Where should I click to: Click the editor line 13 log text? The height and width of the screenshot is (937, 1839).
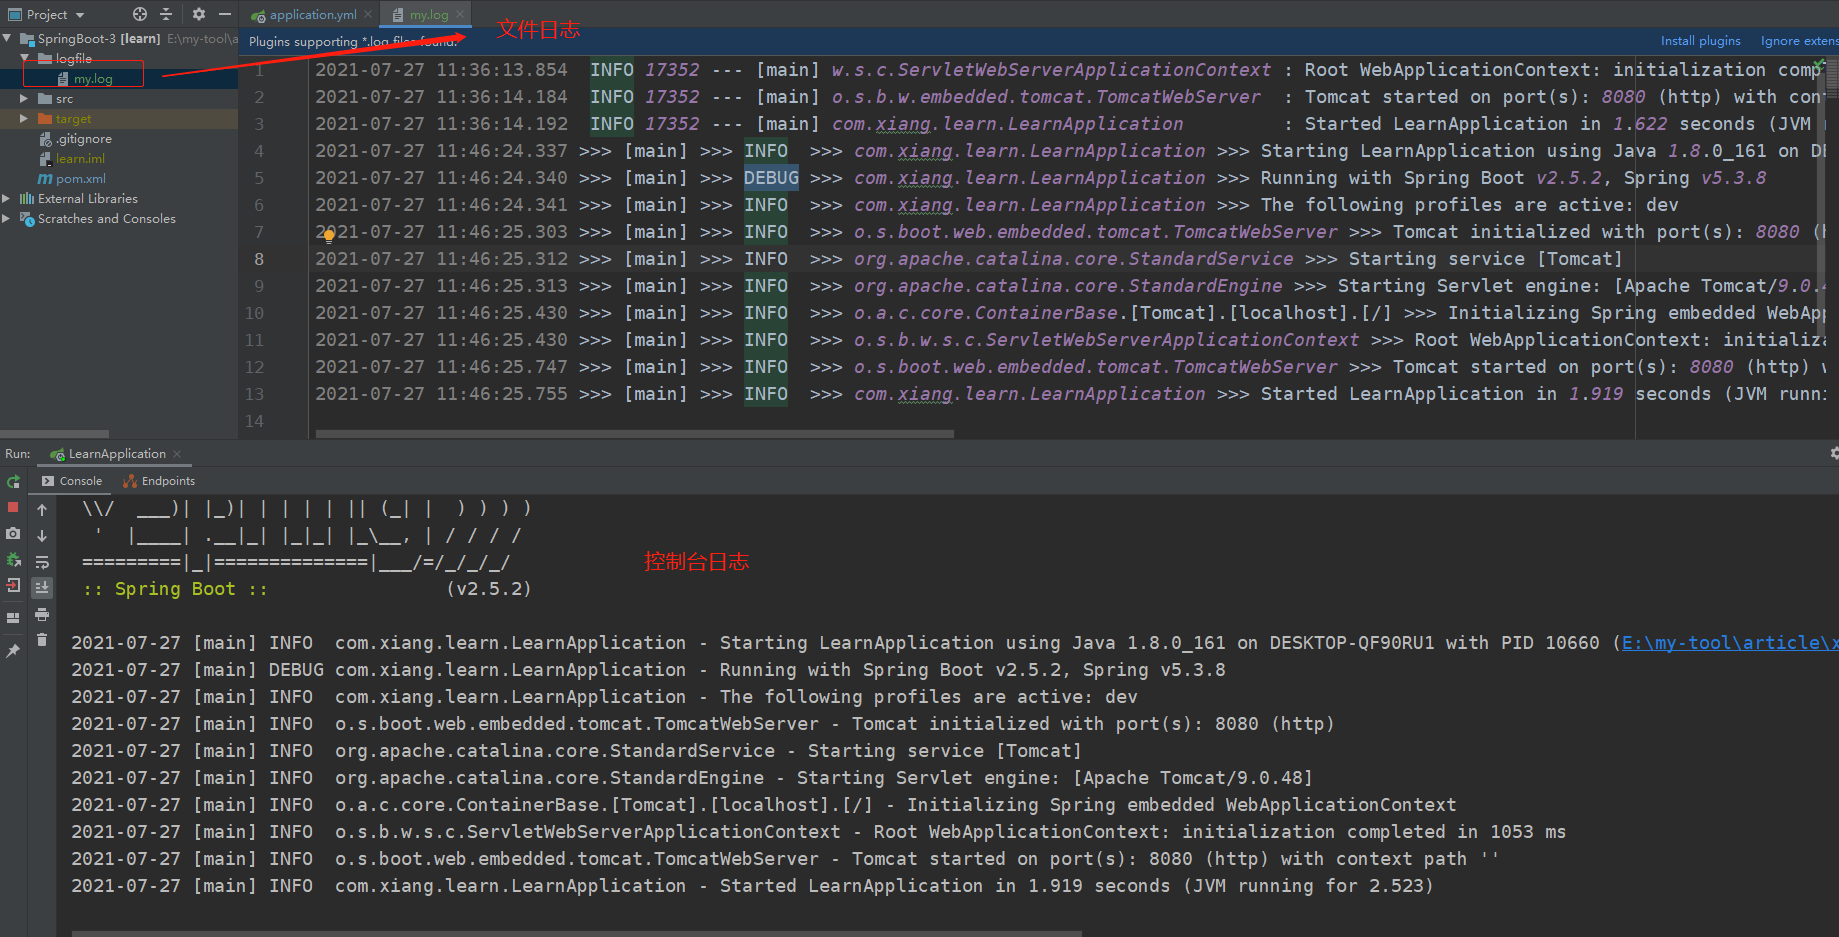1071,394
